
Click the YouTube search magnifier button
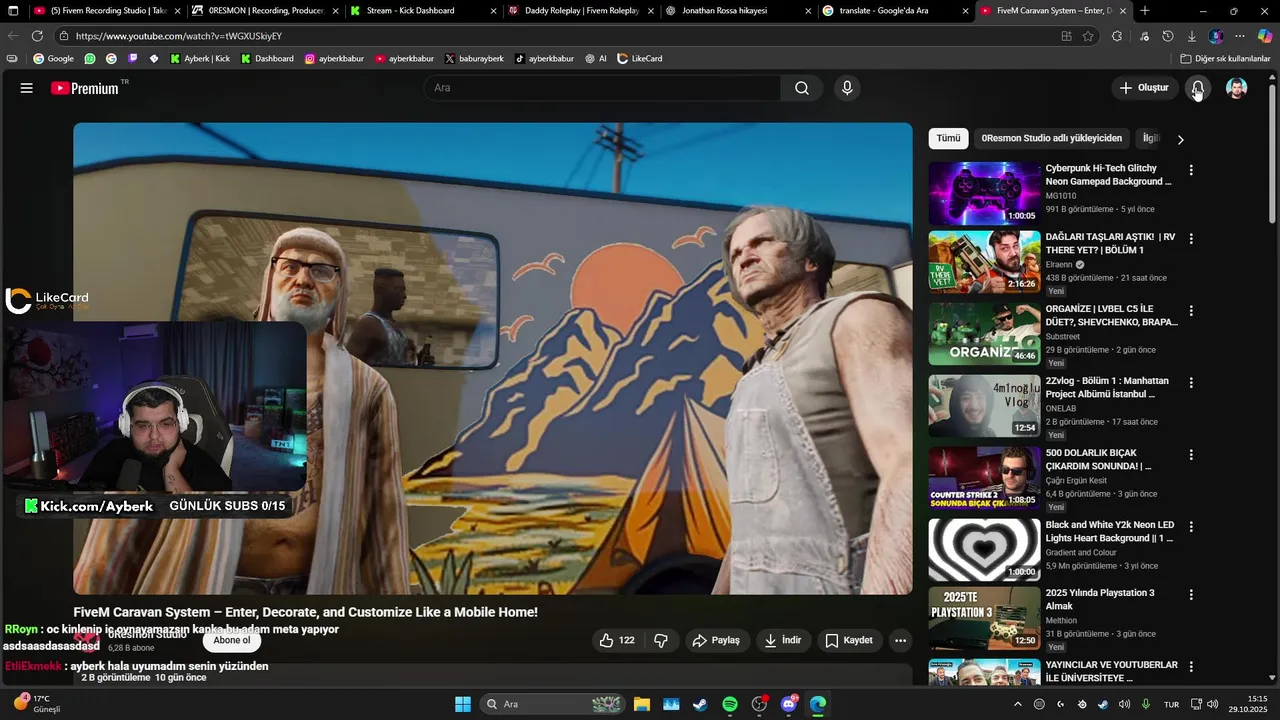(x=802, y=88)
